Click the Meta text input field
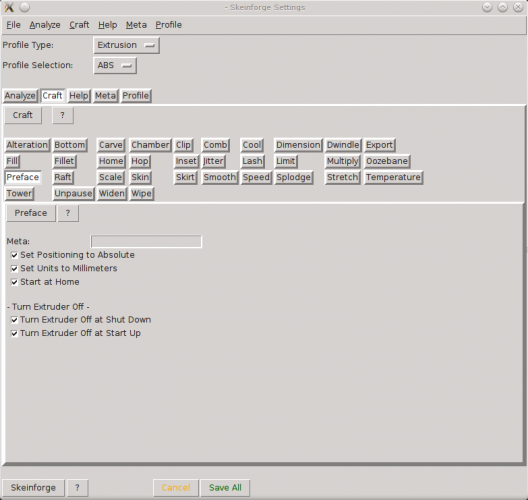Screen dimensions: 528x500 pyautogui.click(x=146, y=241)
